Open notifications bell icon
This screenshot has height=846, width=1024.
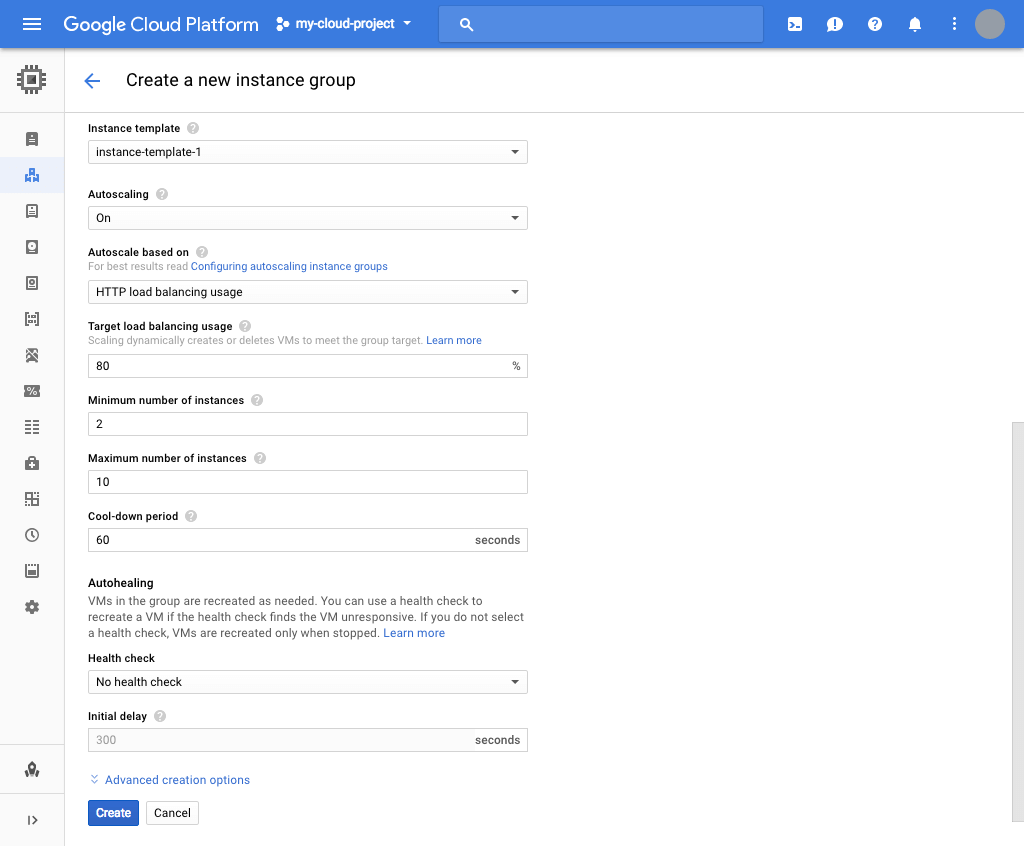[915, 24]
